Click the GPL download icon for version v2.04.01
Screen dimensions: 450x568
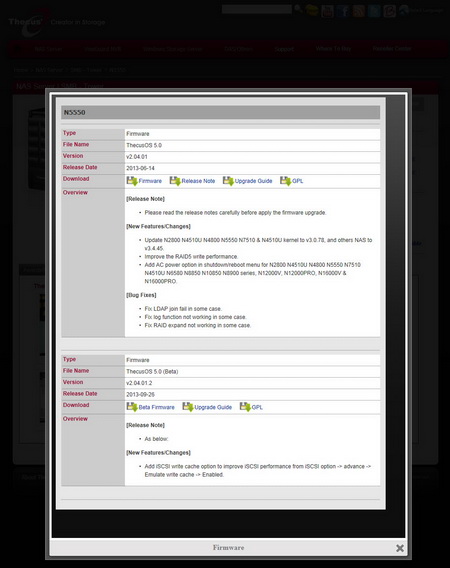286,181
